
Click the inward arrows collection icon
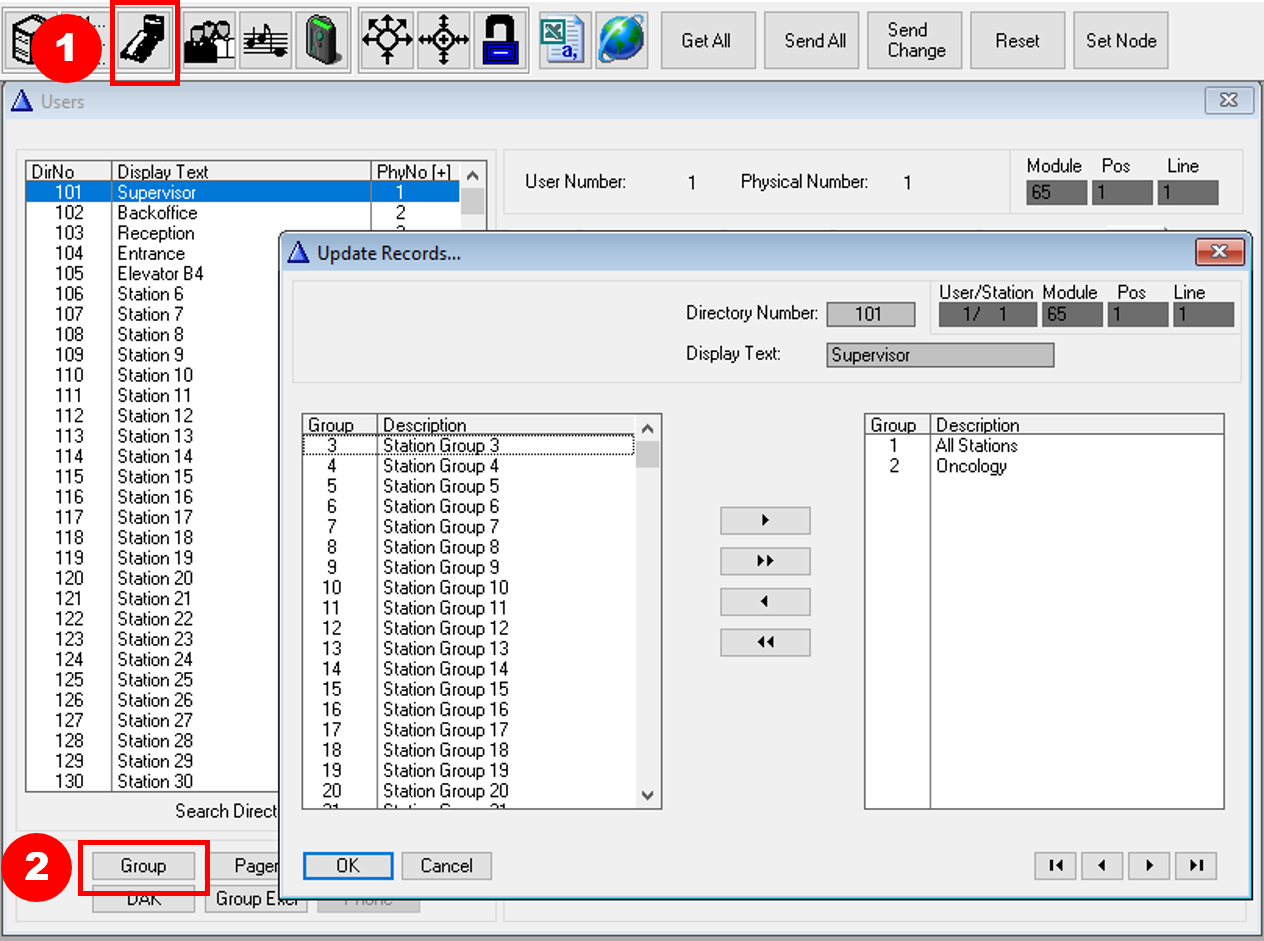click(x=443, y=42)
